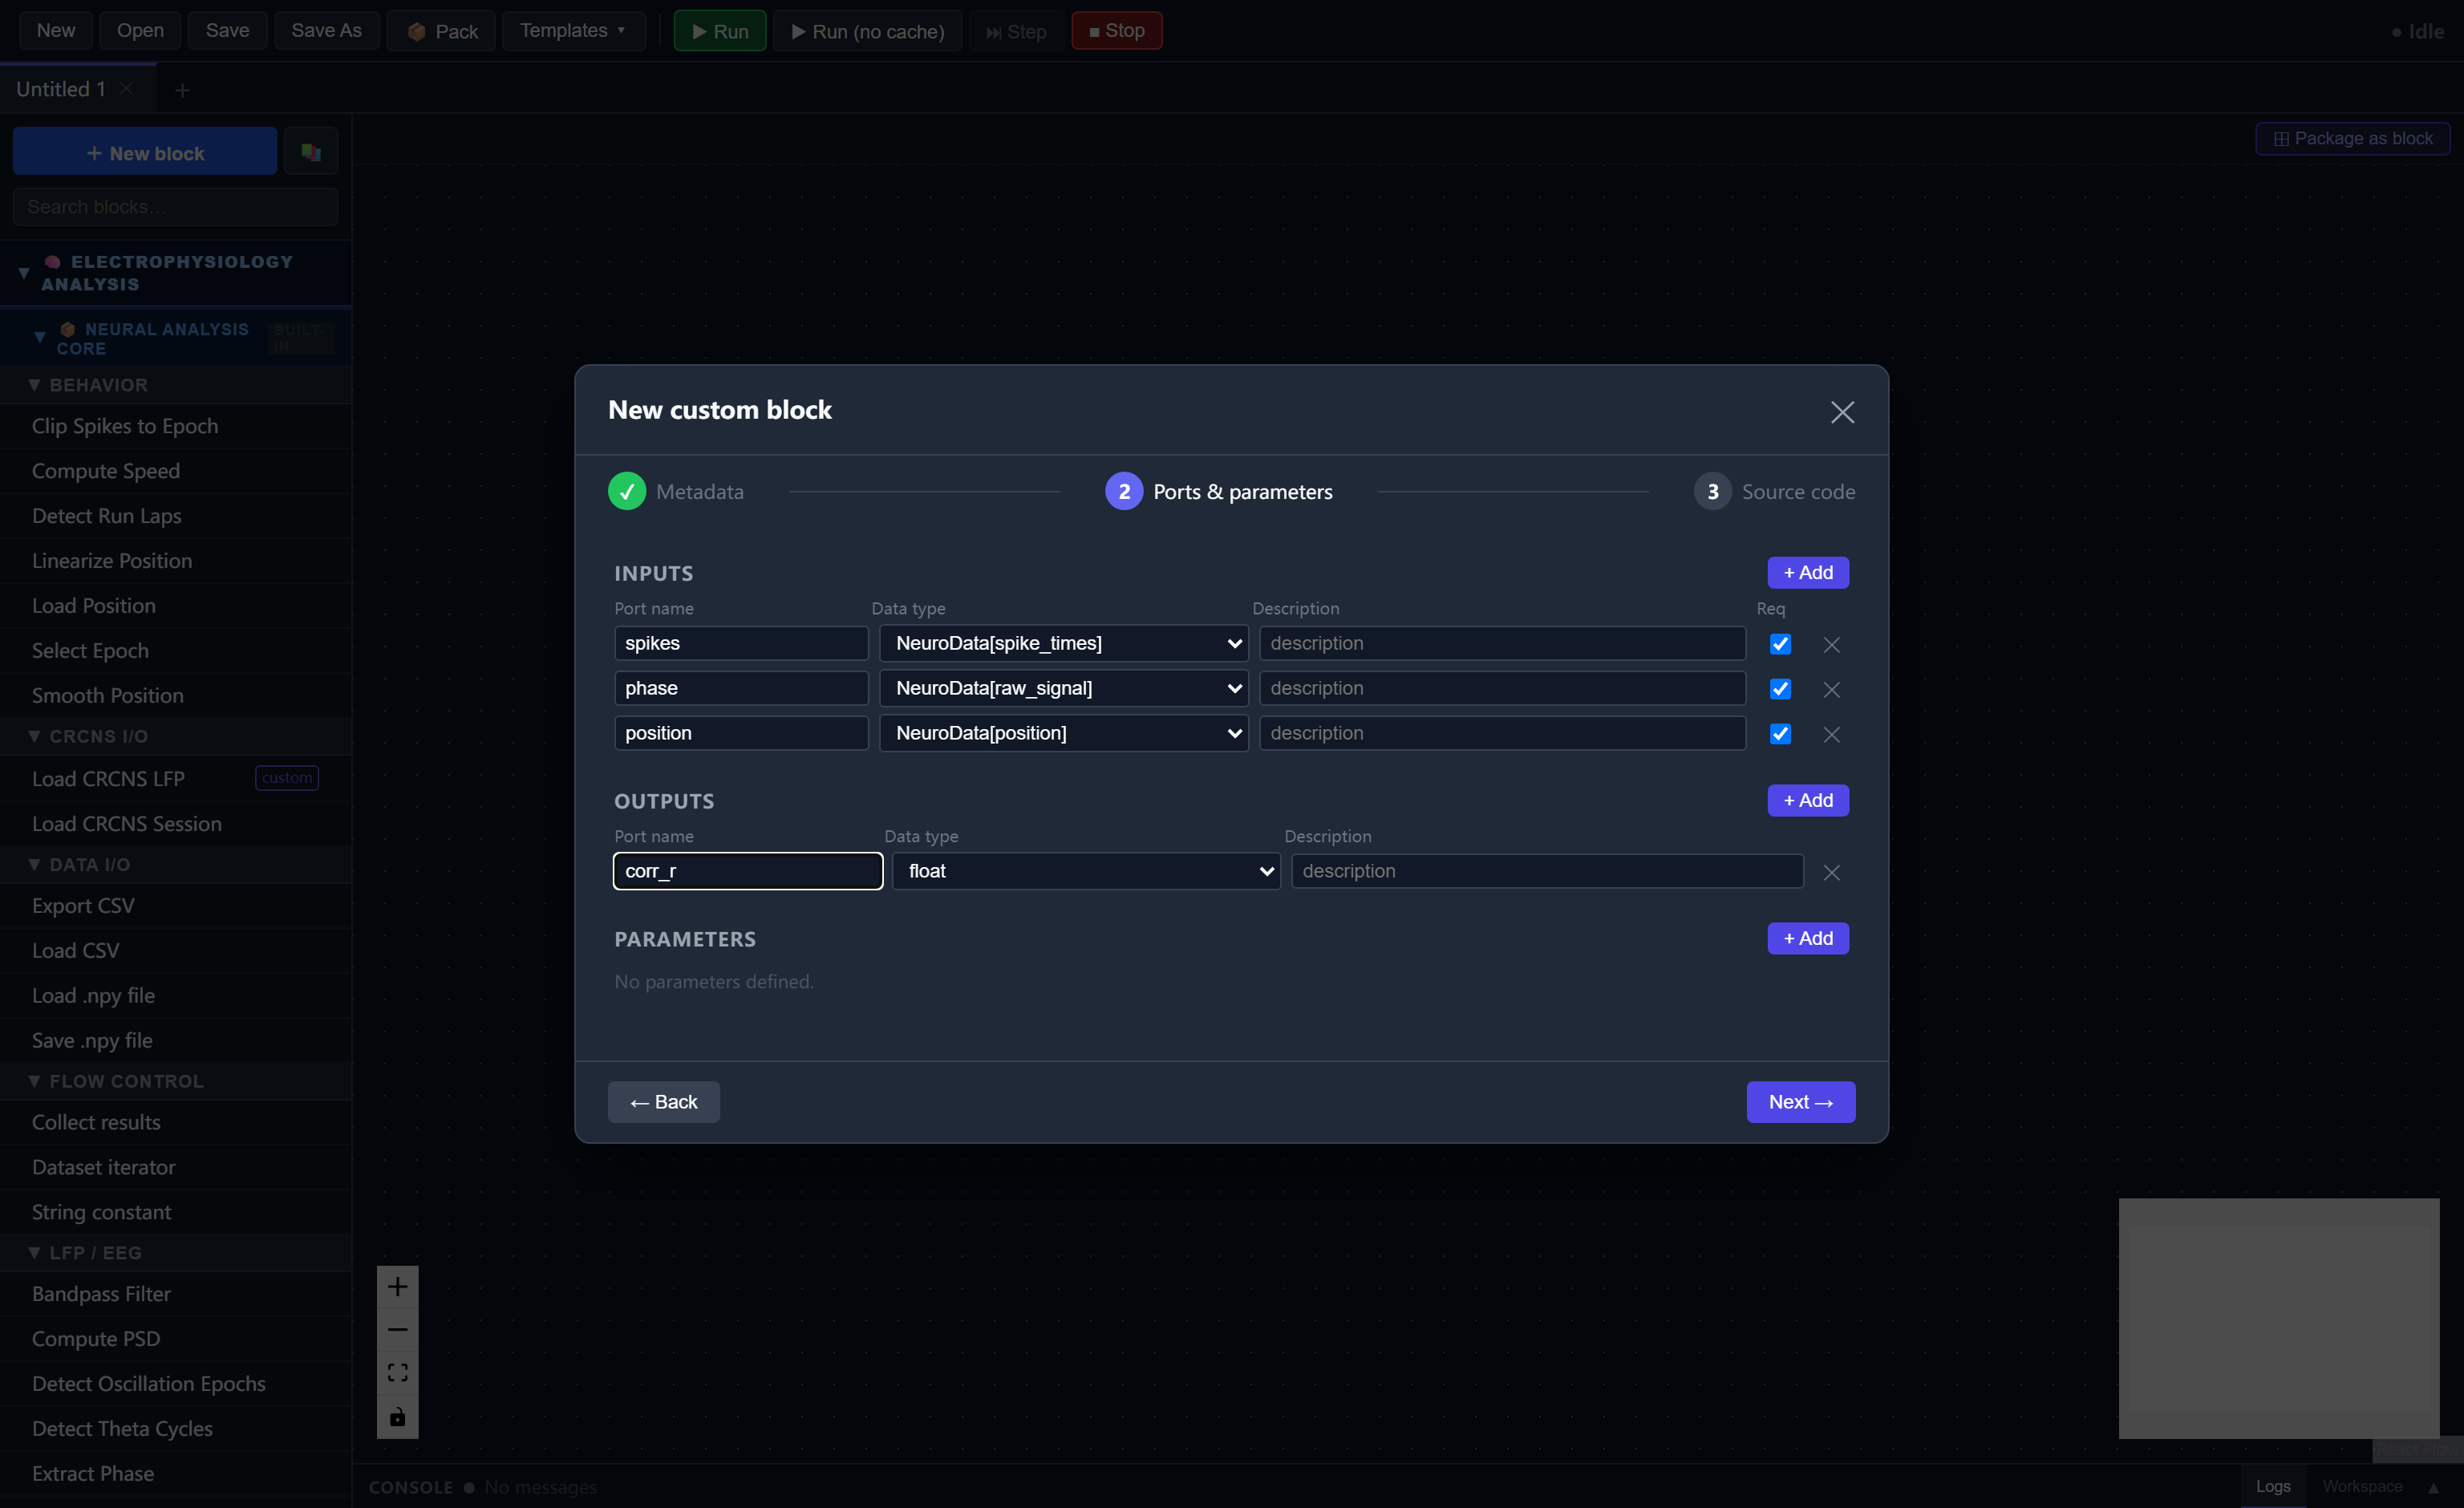The image size is (2464, 1508).
Task: Uncheck required for position input
Action: (1780, 734)
